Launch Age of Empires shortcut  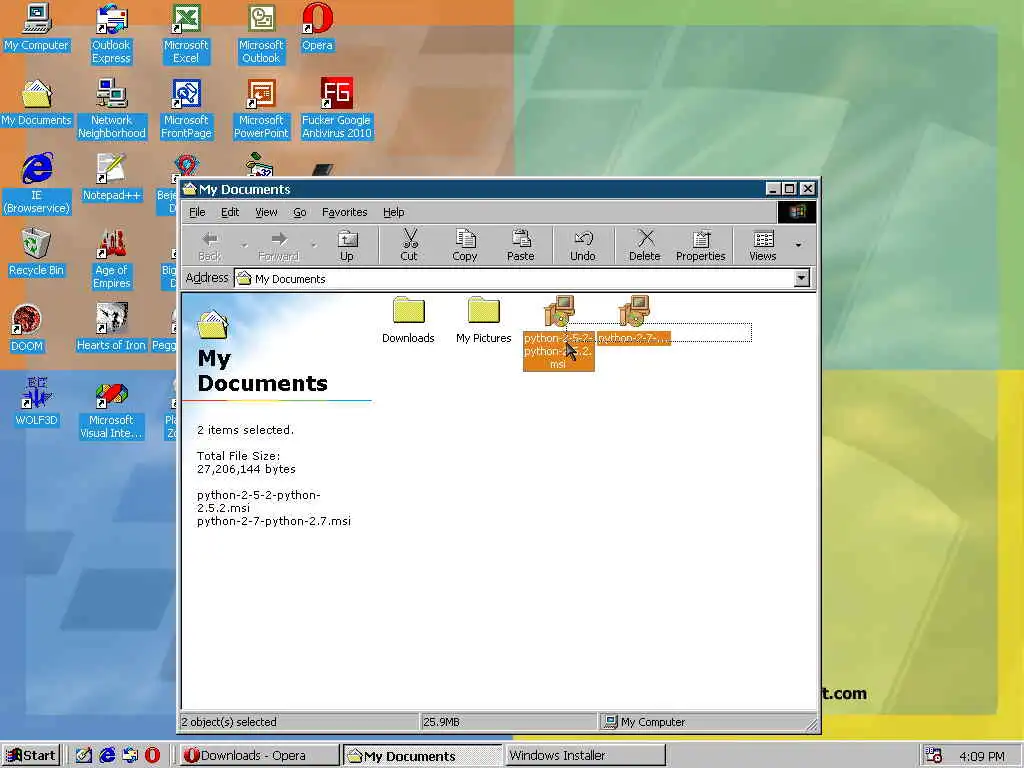pos(112,259)
